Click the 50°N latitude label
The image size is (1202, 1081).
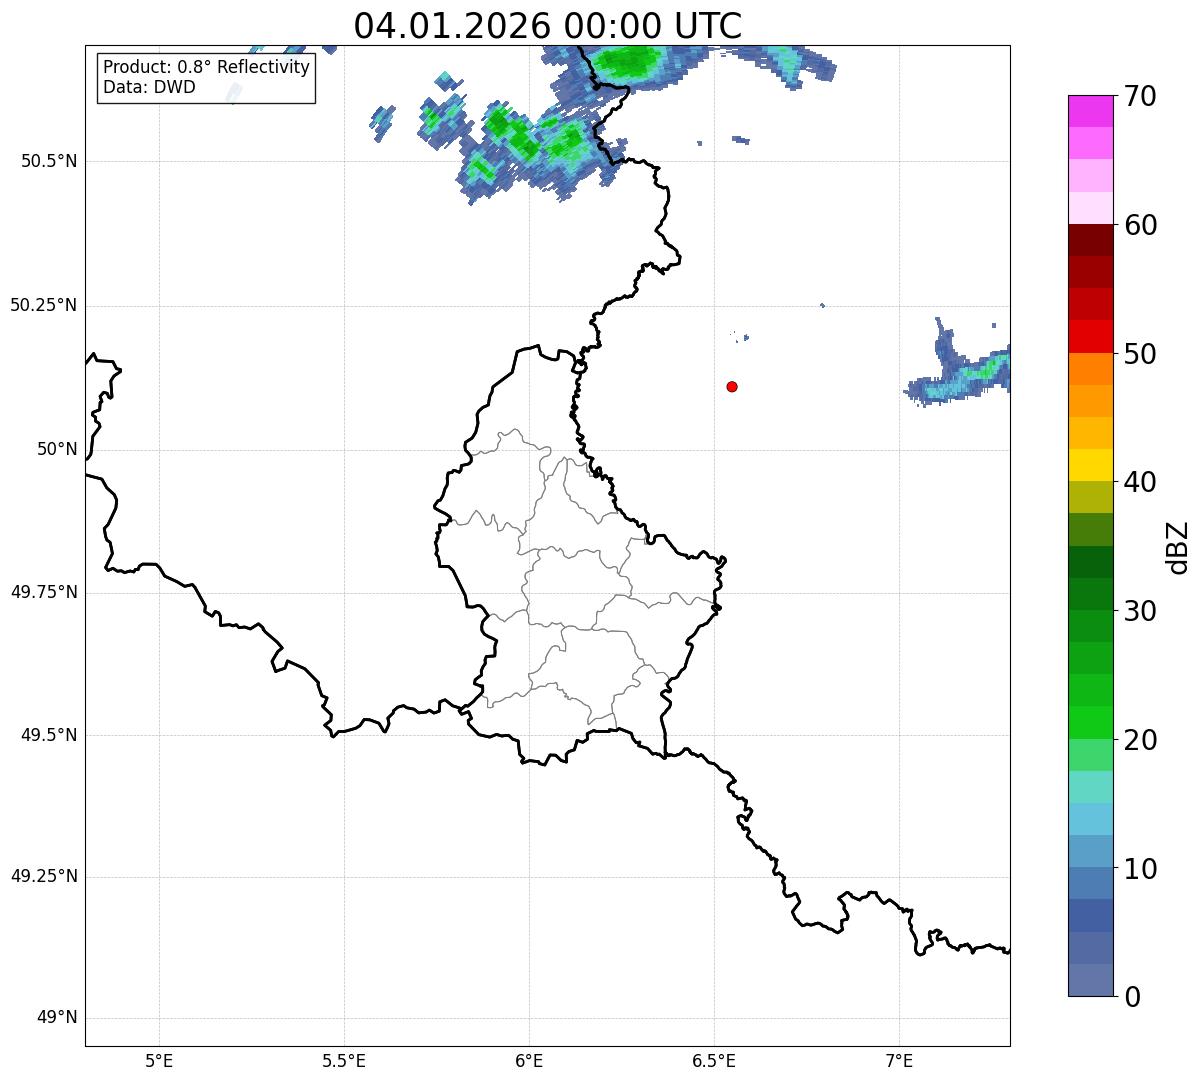pos(57,449)
